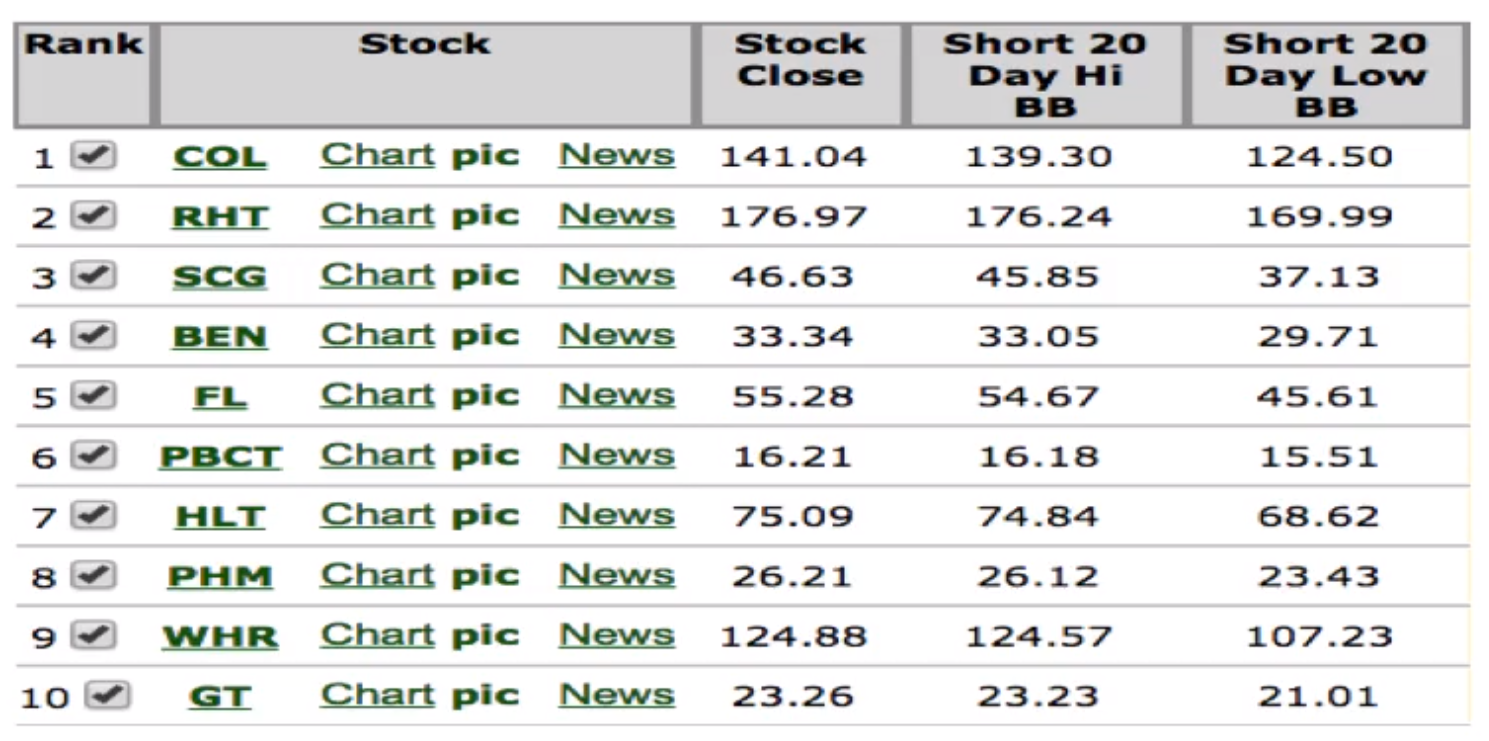Click the Short 20 Day Hi BB header
This screenshot has height=741, width=1489.
pyautogui.click(x=1045, y=75)
